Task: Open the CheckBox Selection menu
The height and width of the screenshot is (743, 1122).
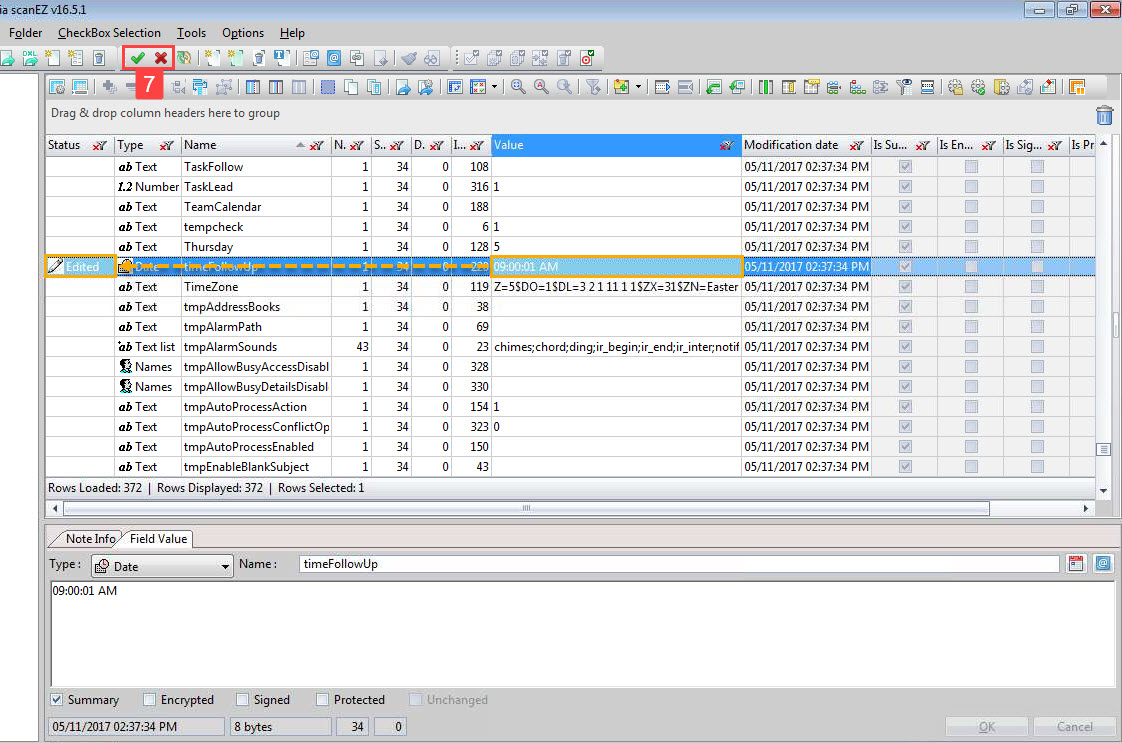Action: pyautogui.click(x=109, y=33)
